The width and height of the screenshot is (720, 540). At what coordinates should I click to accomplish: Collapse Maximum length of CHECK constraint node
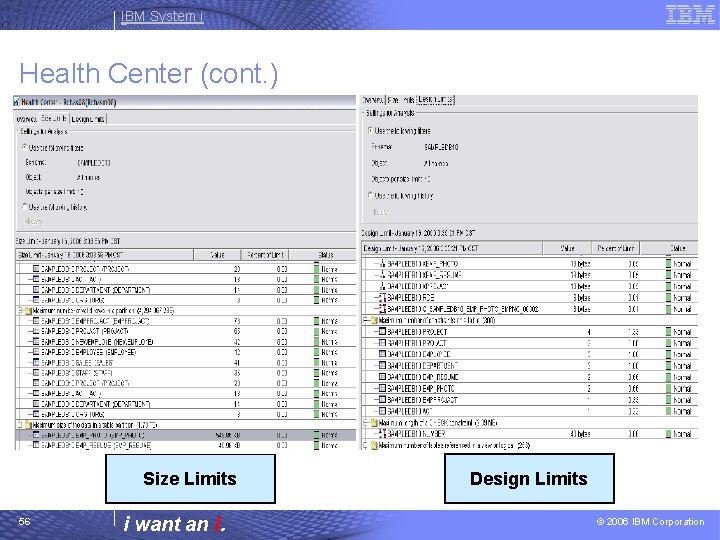pos(366,422)
